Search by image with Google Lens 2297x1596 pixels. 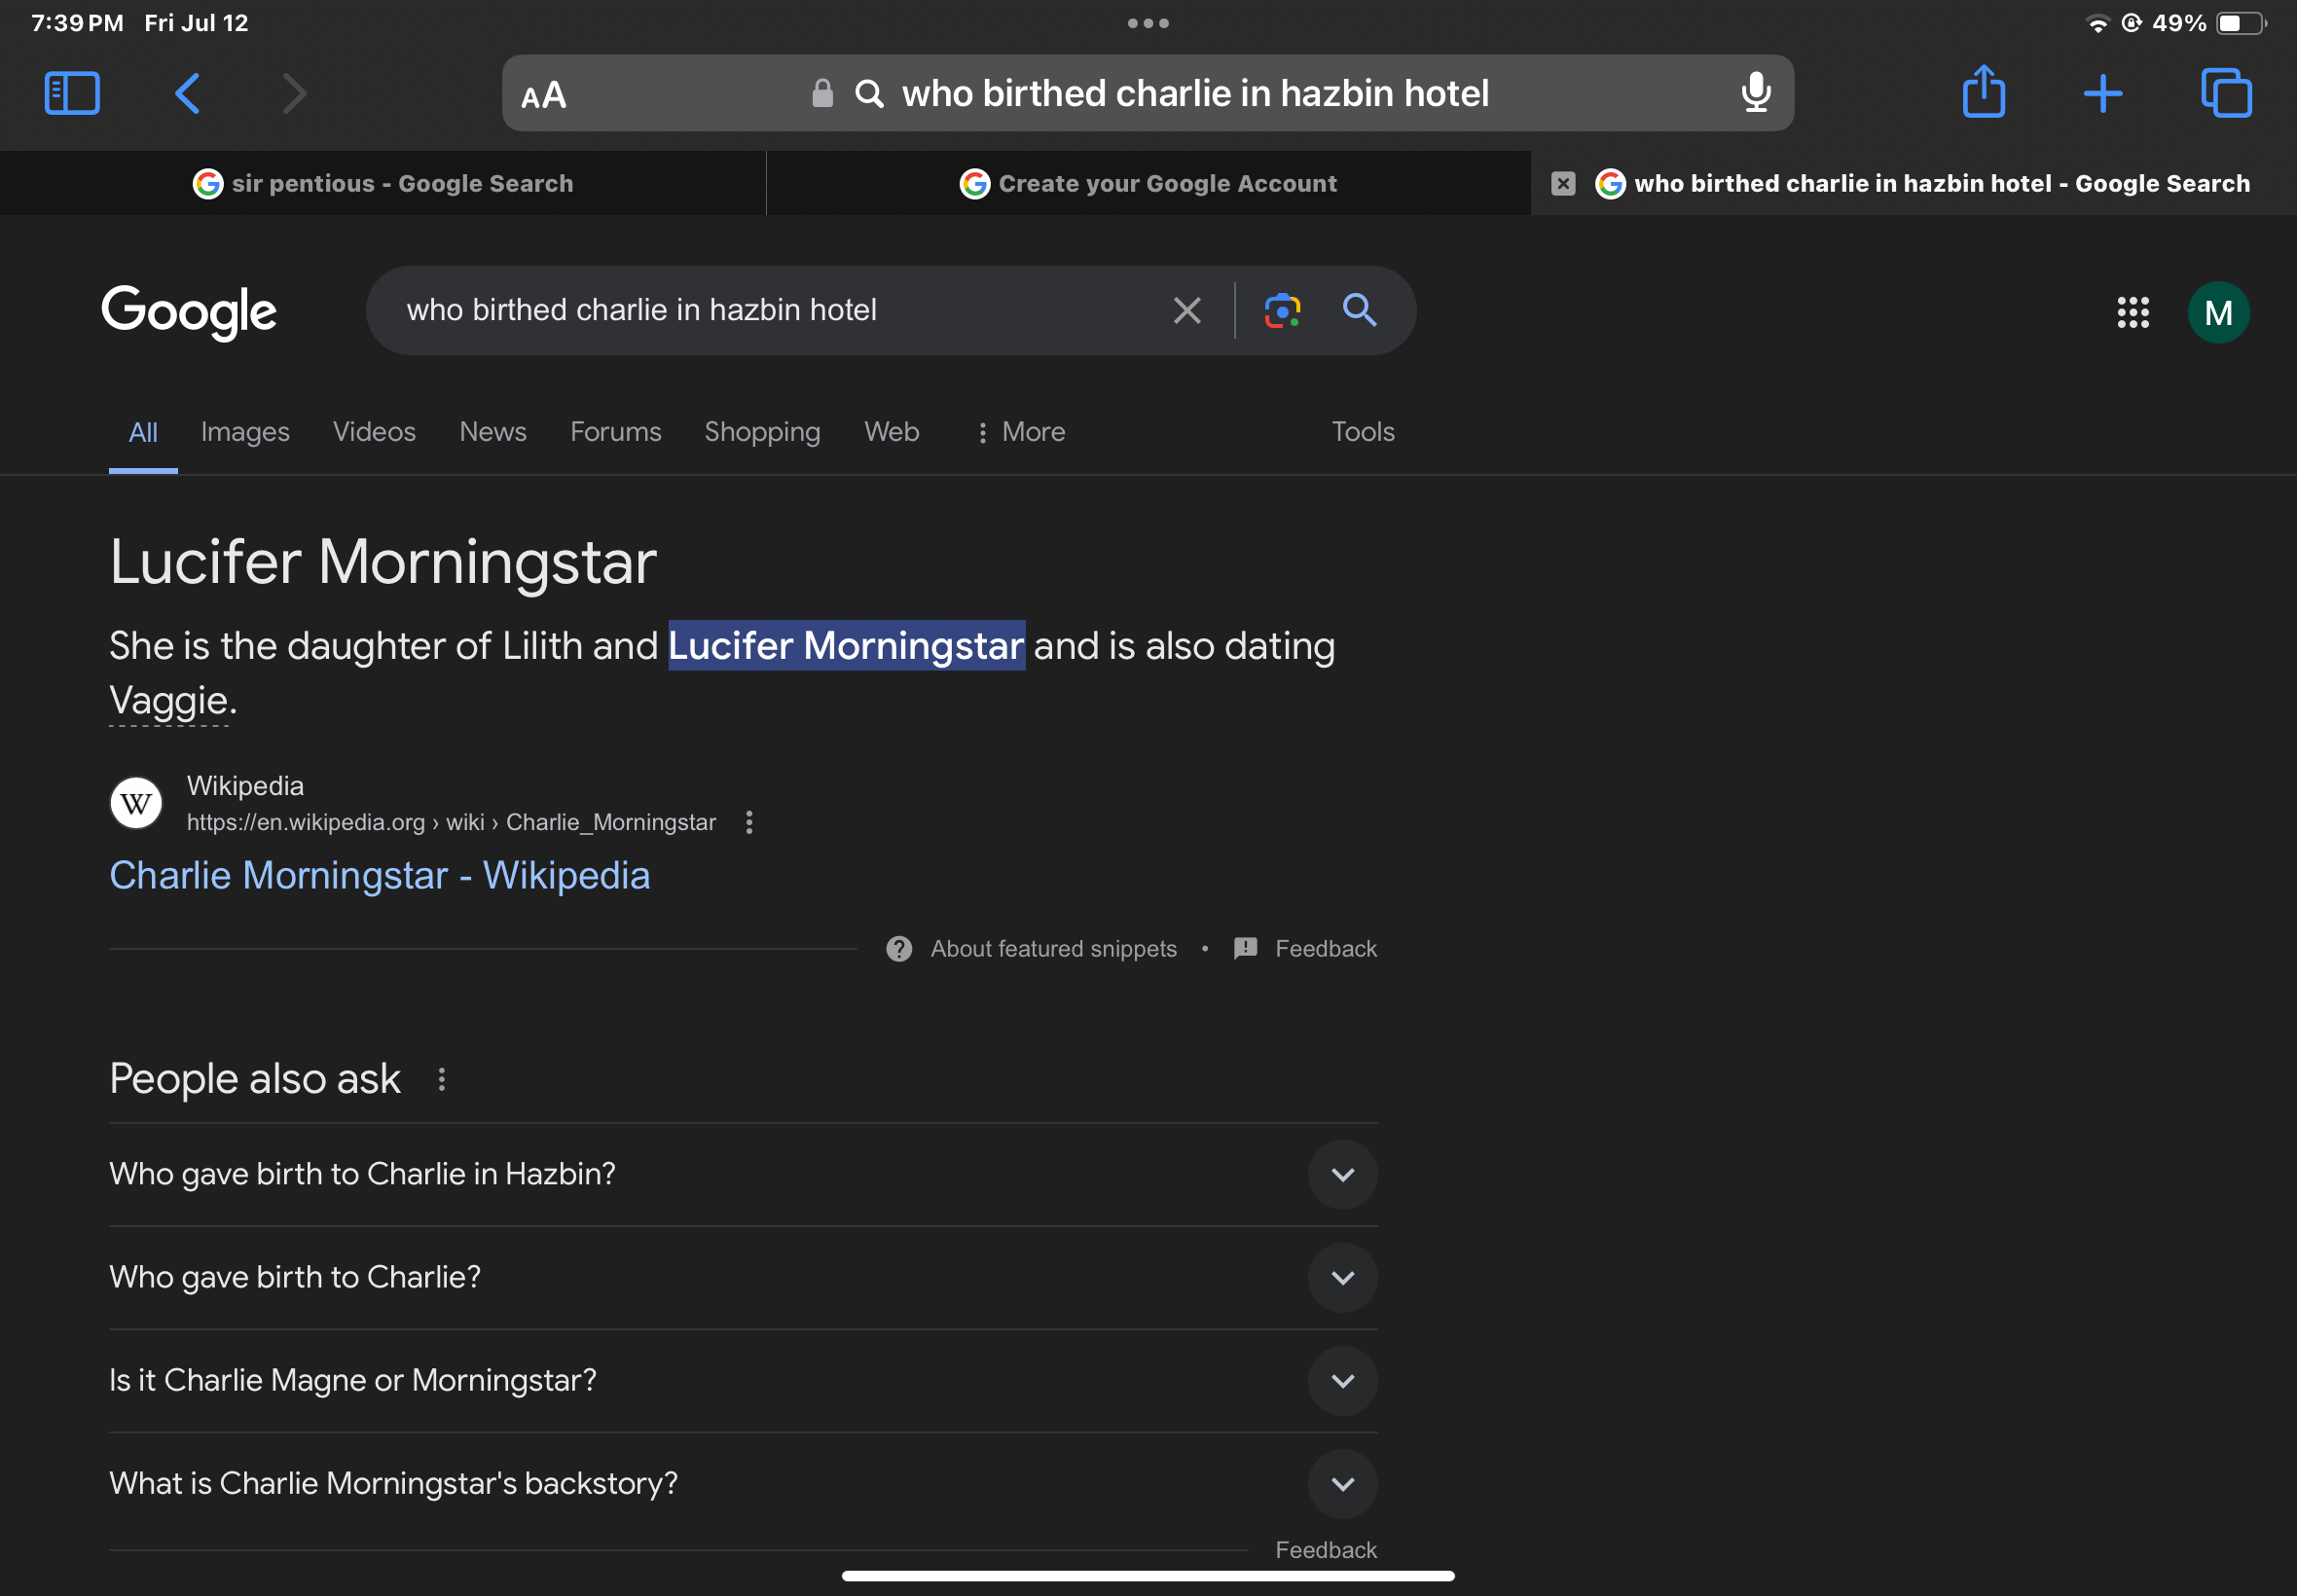tap(1281, 310)
